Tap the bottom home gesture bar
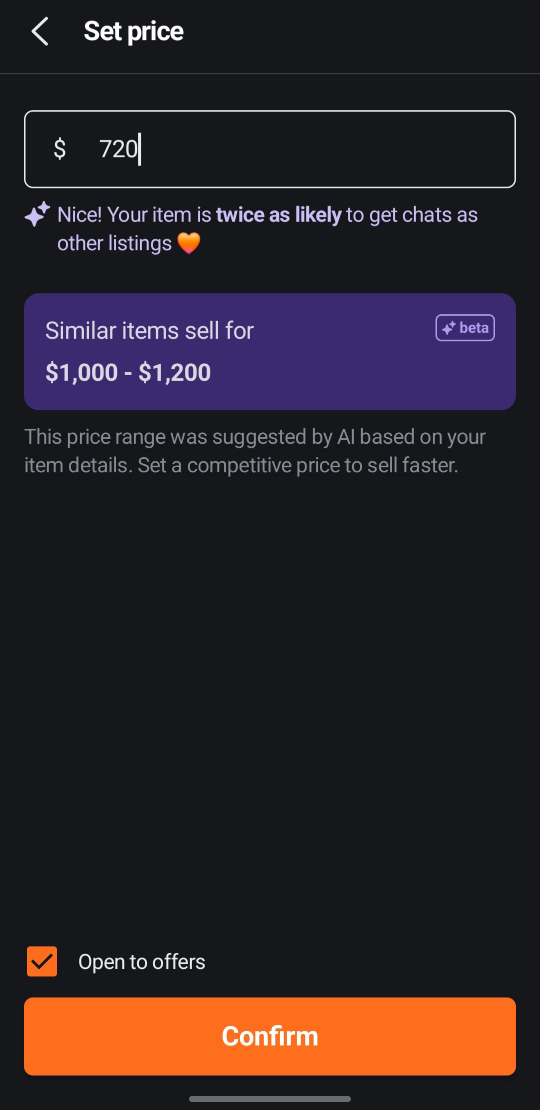This screenshot has width=540, height=1110. [x=270, y=1099]
